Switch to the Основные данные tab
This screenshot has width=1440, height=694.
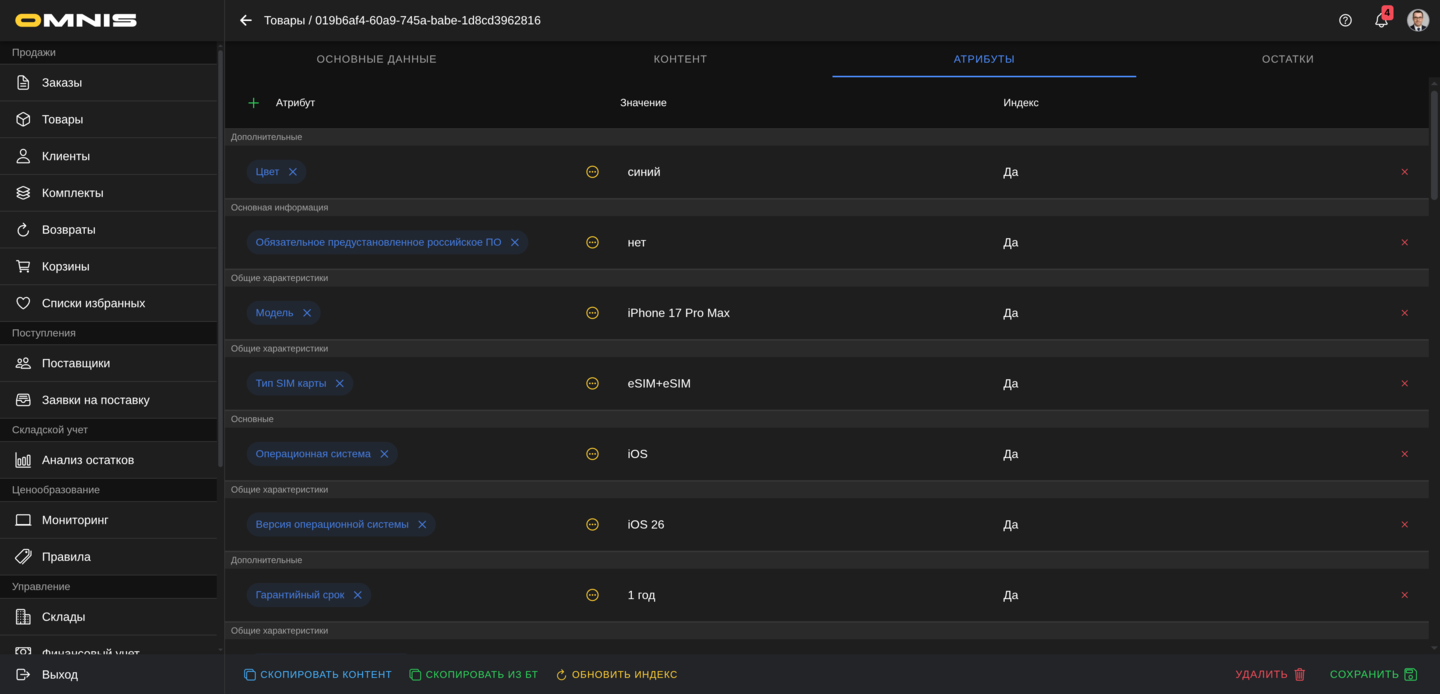pos(376,59)
